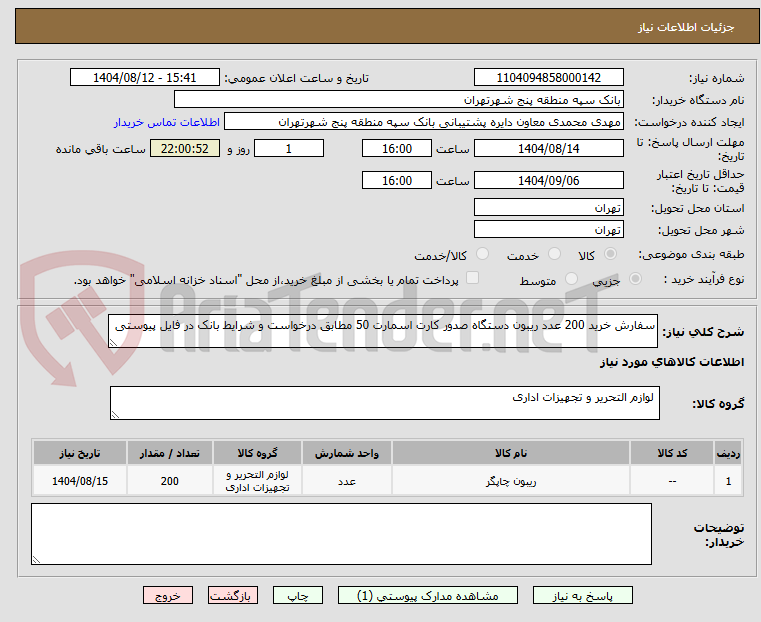Click the announcement date field 1404/08/12 - 15:41
Screen dimensions: 761x622
point(145,78)
